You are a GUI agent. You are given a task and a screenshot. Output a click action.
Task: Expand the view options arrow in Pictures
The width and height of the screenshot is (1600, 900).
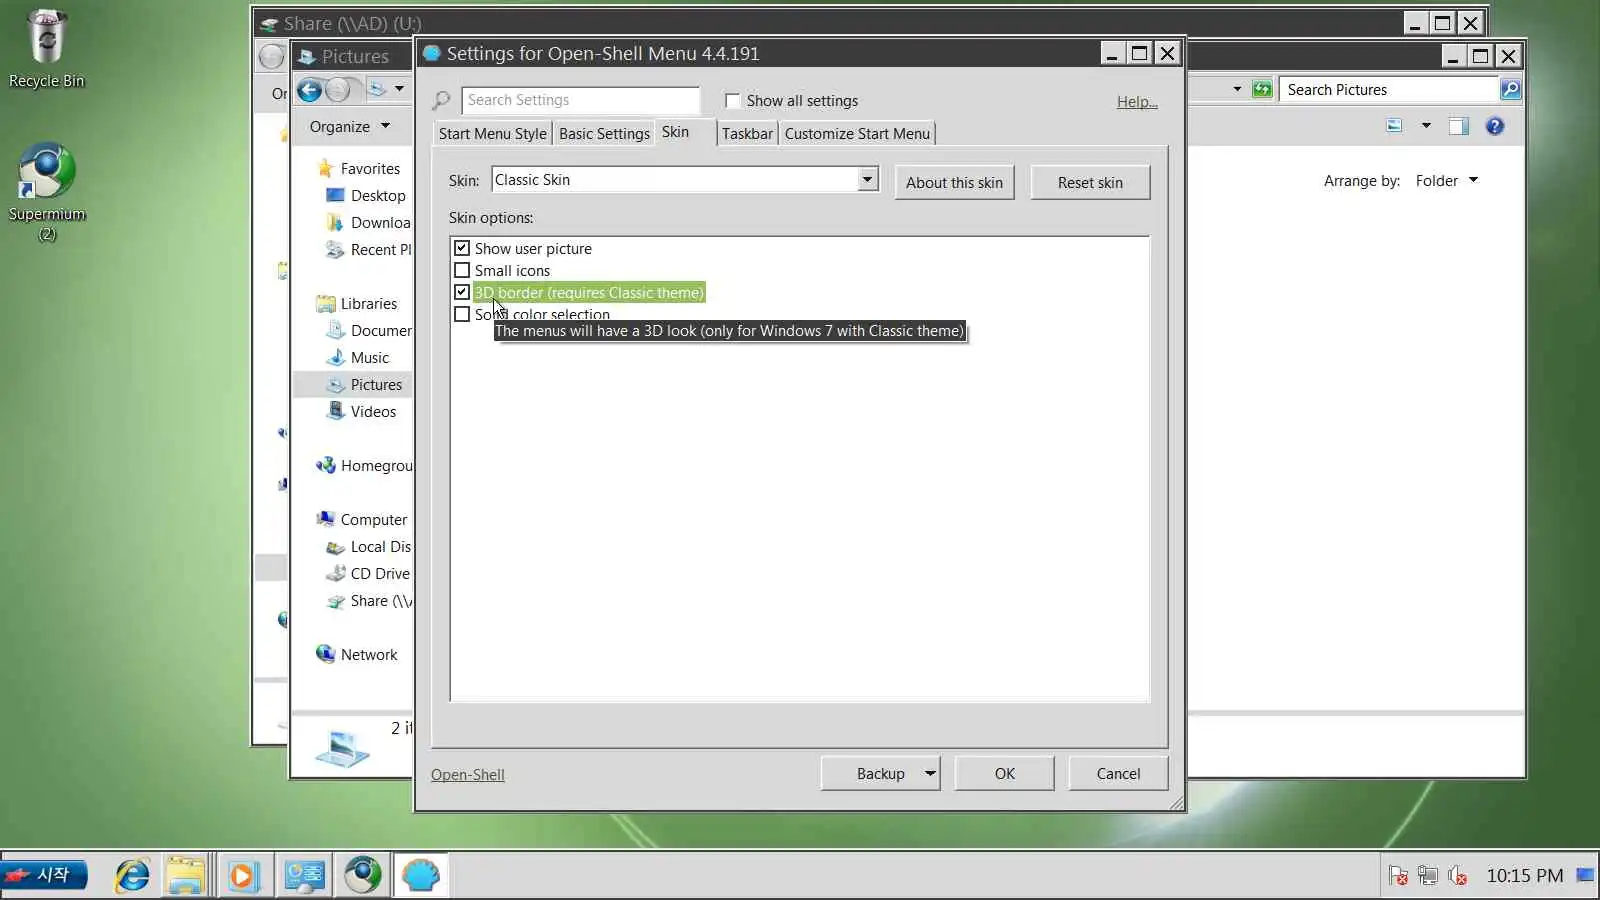point(1426,126)
